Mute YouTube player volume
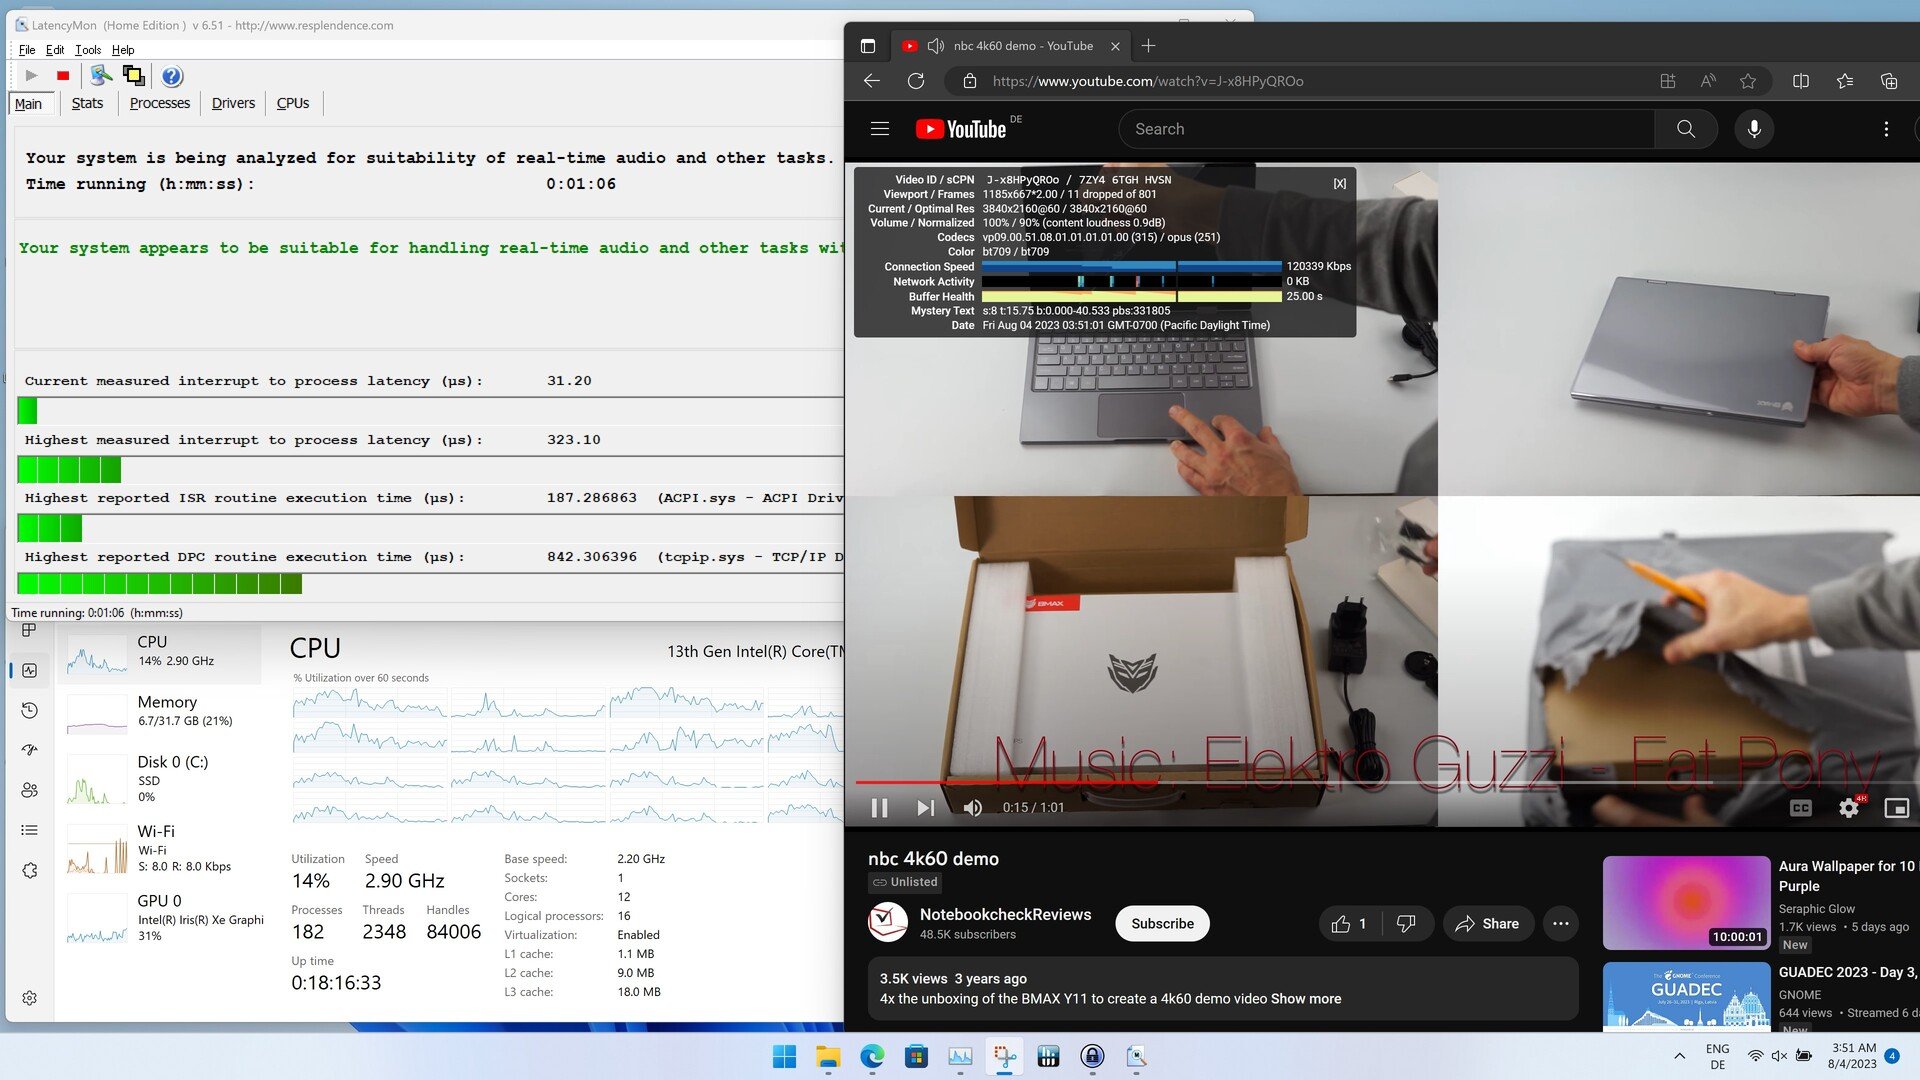 (972, 807)
